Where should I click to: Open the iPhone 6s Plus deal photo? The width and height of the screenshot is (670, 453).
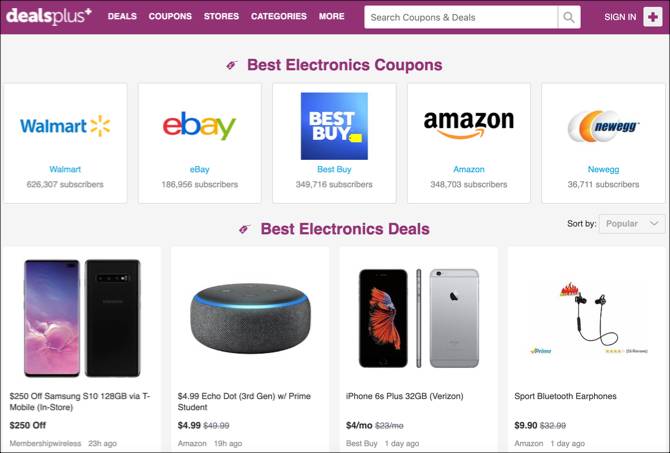point(418,316)
